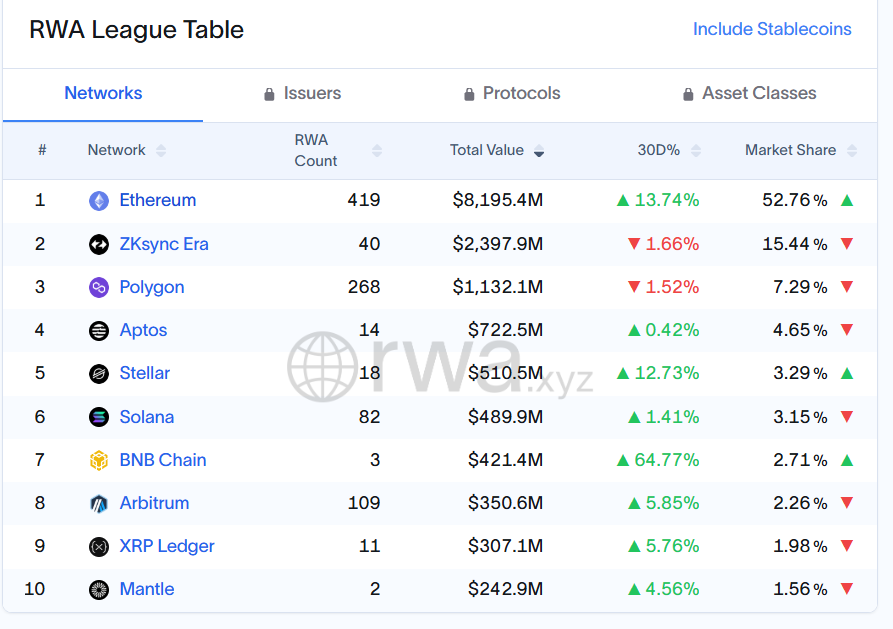
Task: Click the RWA League Table heading
Action: pos(137,30)
